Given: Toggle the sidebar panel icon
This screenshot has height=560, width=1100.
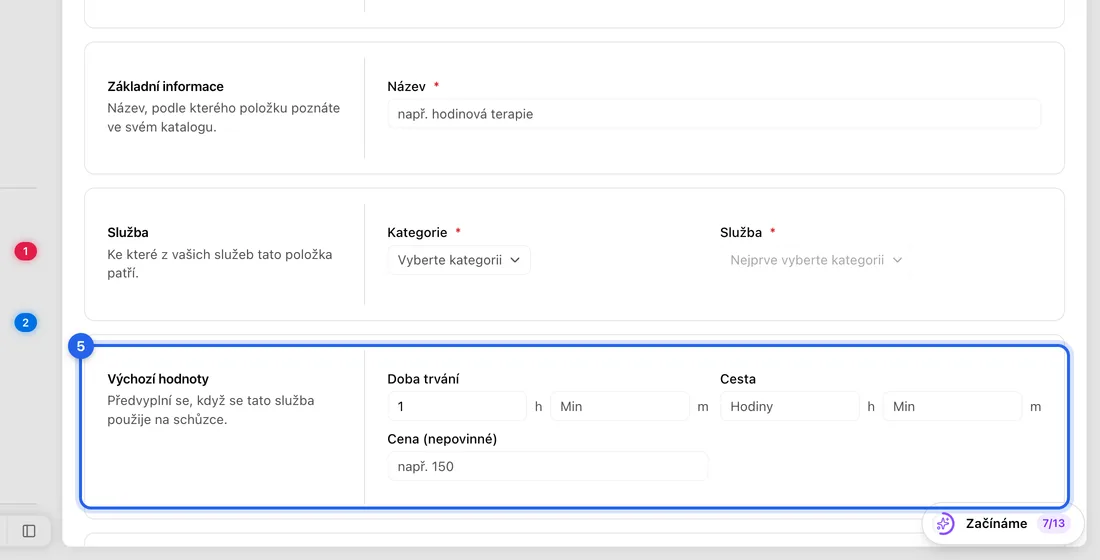Looking at the screenshot, I should tap(29, 531).
